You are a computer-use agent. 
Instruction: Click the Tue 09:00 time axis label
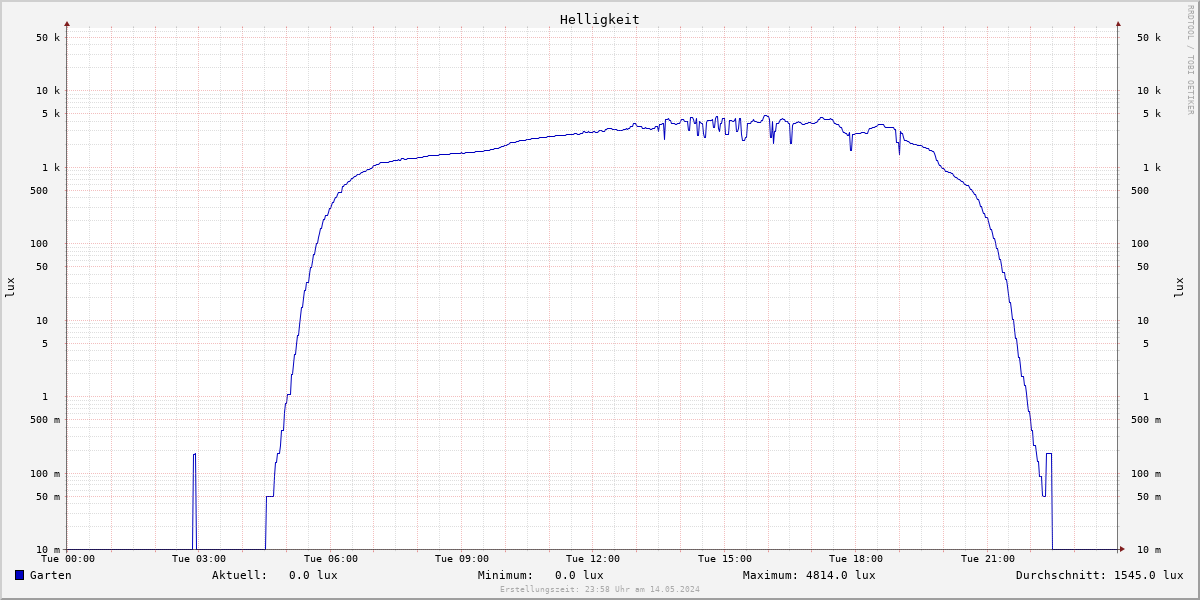(462, 559)
